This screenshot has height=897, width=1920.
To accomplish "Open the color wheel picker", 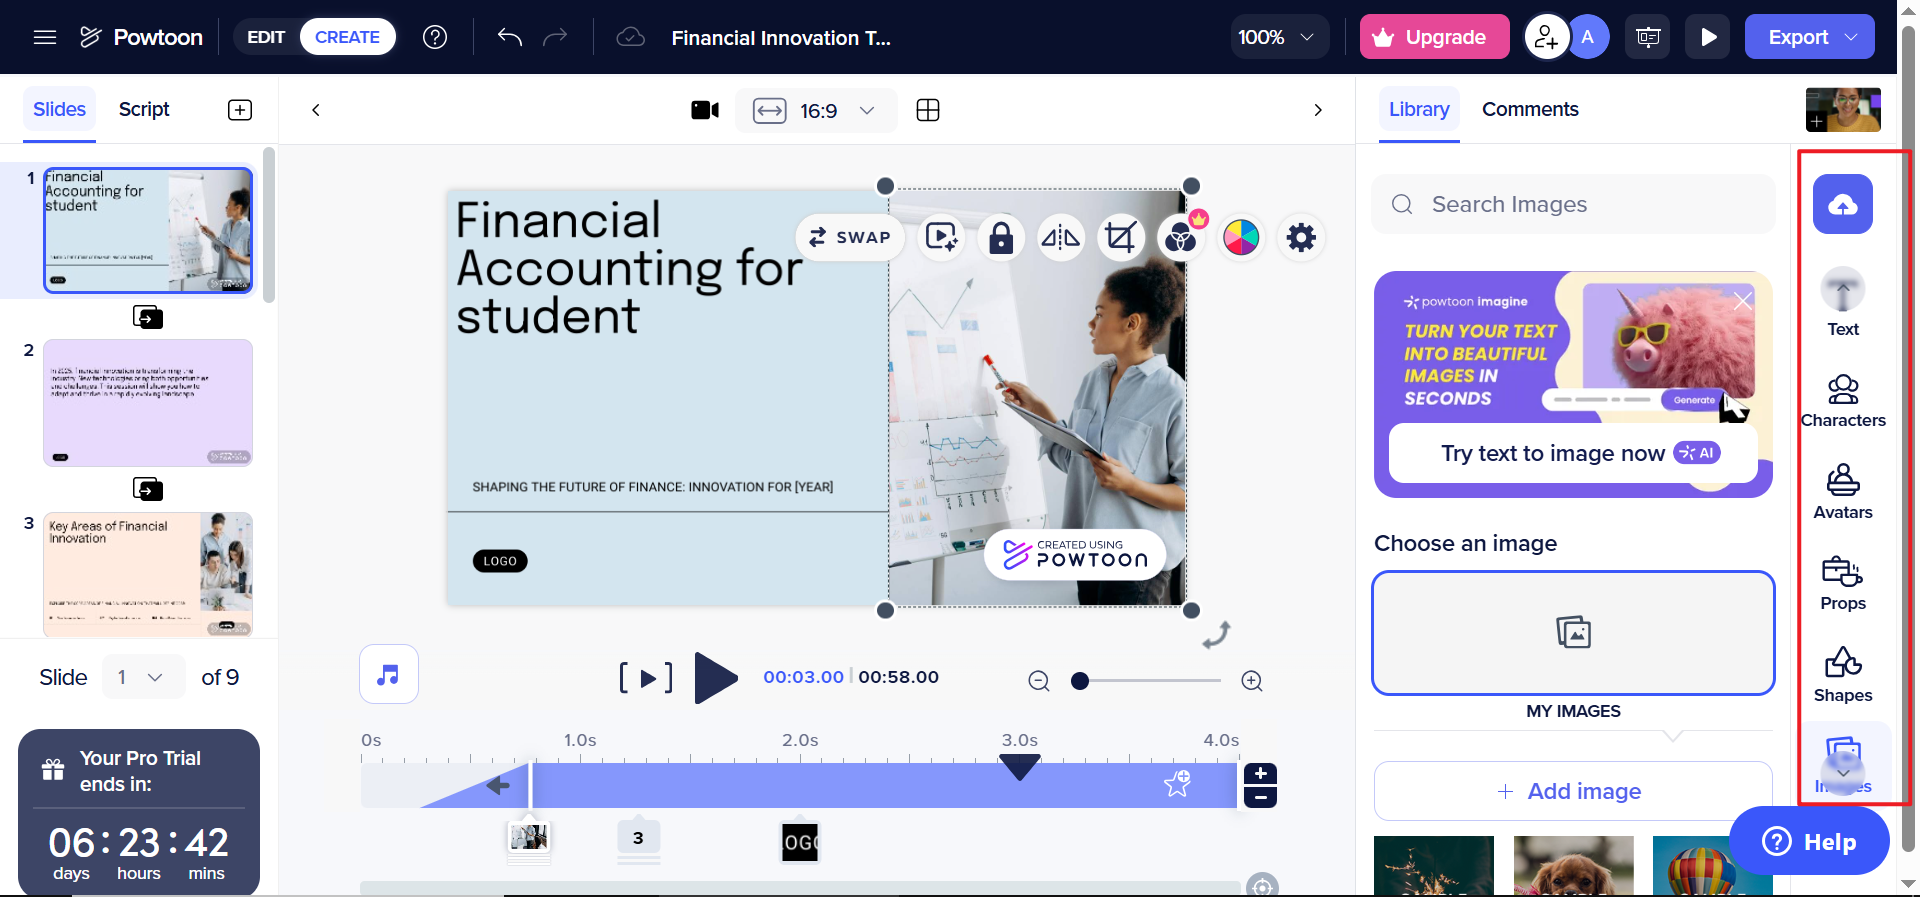I will (x=1241, y=237).
